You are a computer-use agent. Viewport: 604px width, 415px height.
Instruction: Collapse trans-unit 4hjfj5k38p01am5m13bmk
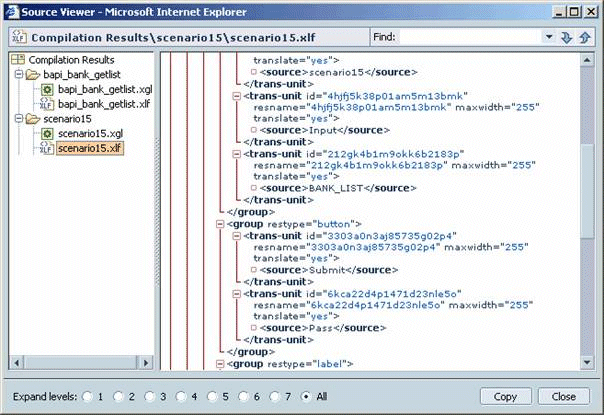pyautogui.click(x=237, y=96)
